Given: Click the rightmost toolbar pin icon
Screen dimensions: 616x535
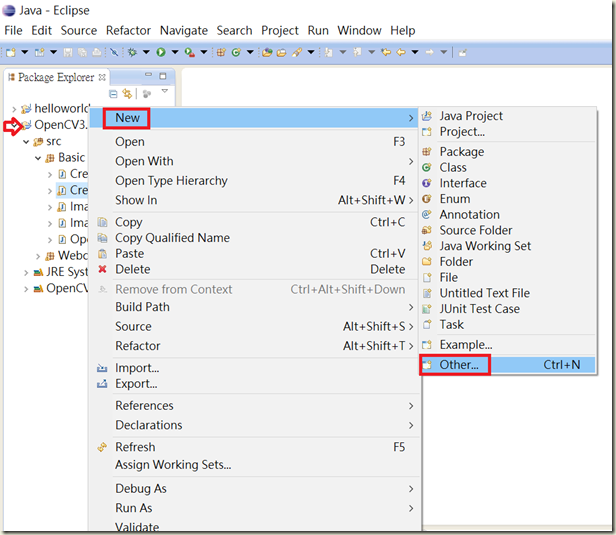Looking at the screenshot, I should click(x=462, y=52).
